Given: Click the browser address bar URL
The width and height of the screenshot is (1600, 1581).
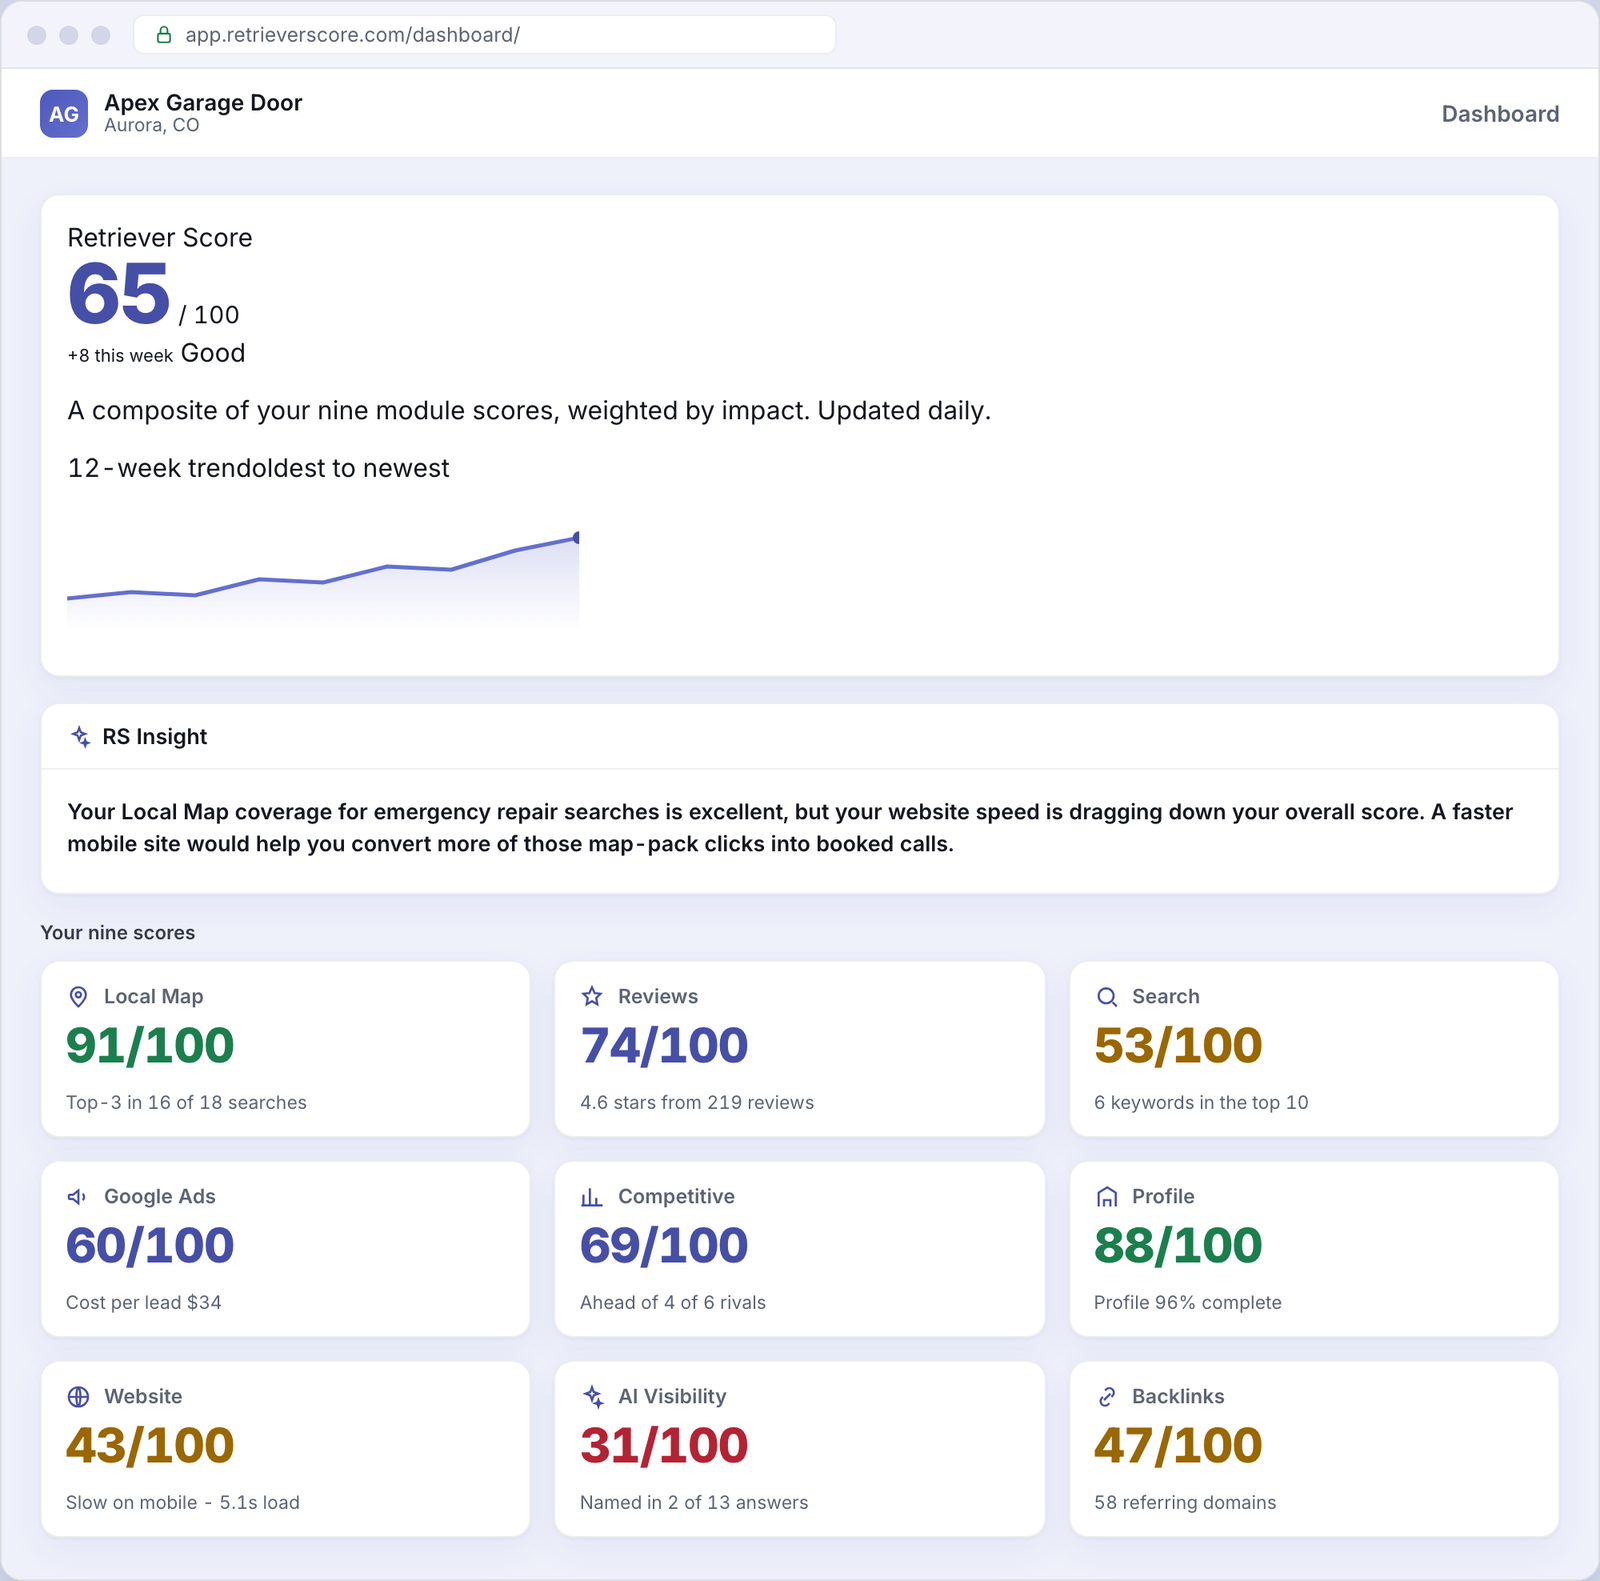Looking at the screenshot, I should click(x=352, y=35).
